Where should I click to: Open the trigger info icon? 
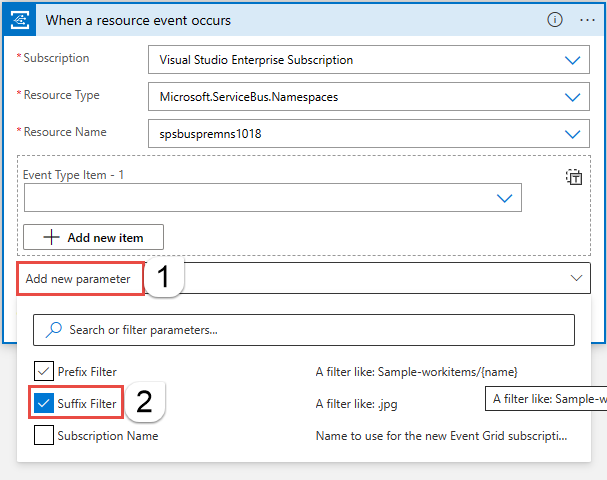tap(555, 20)
